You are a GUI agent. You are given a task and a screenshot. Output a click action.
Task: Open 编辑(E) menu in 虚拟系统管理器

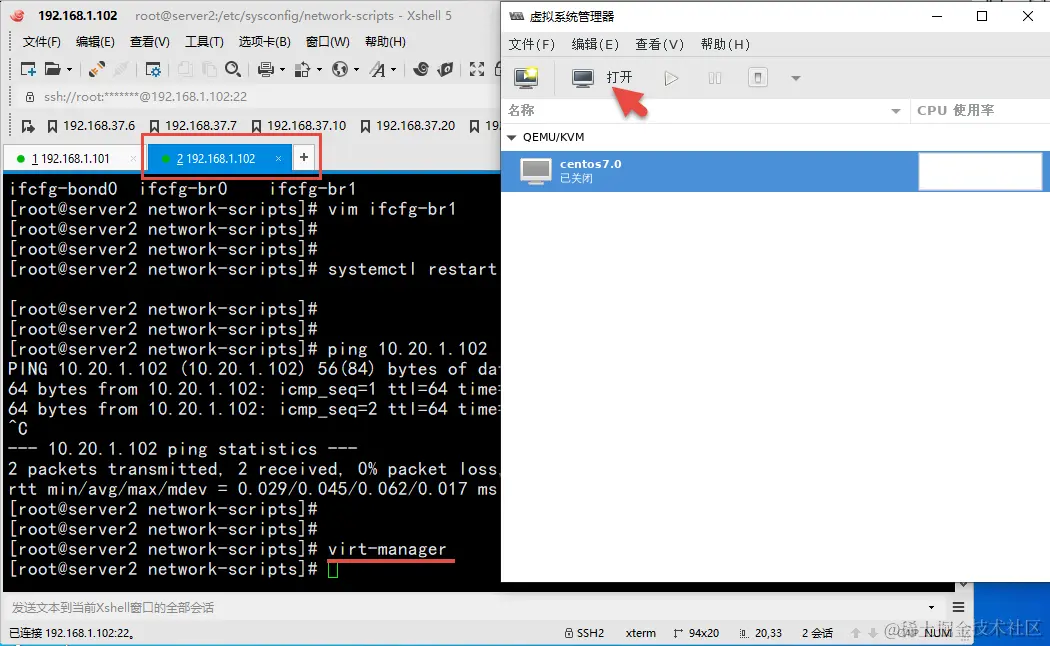595,44
